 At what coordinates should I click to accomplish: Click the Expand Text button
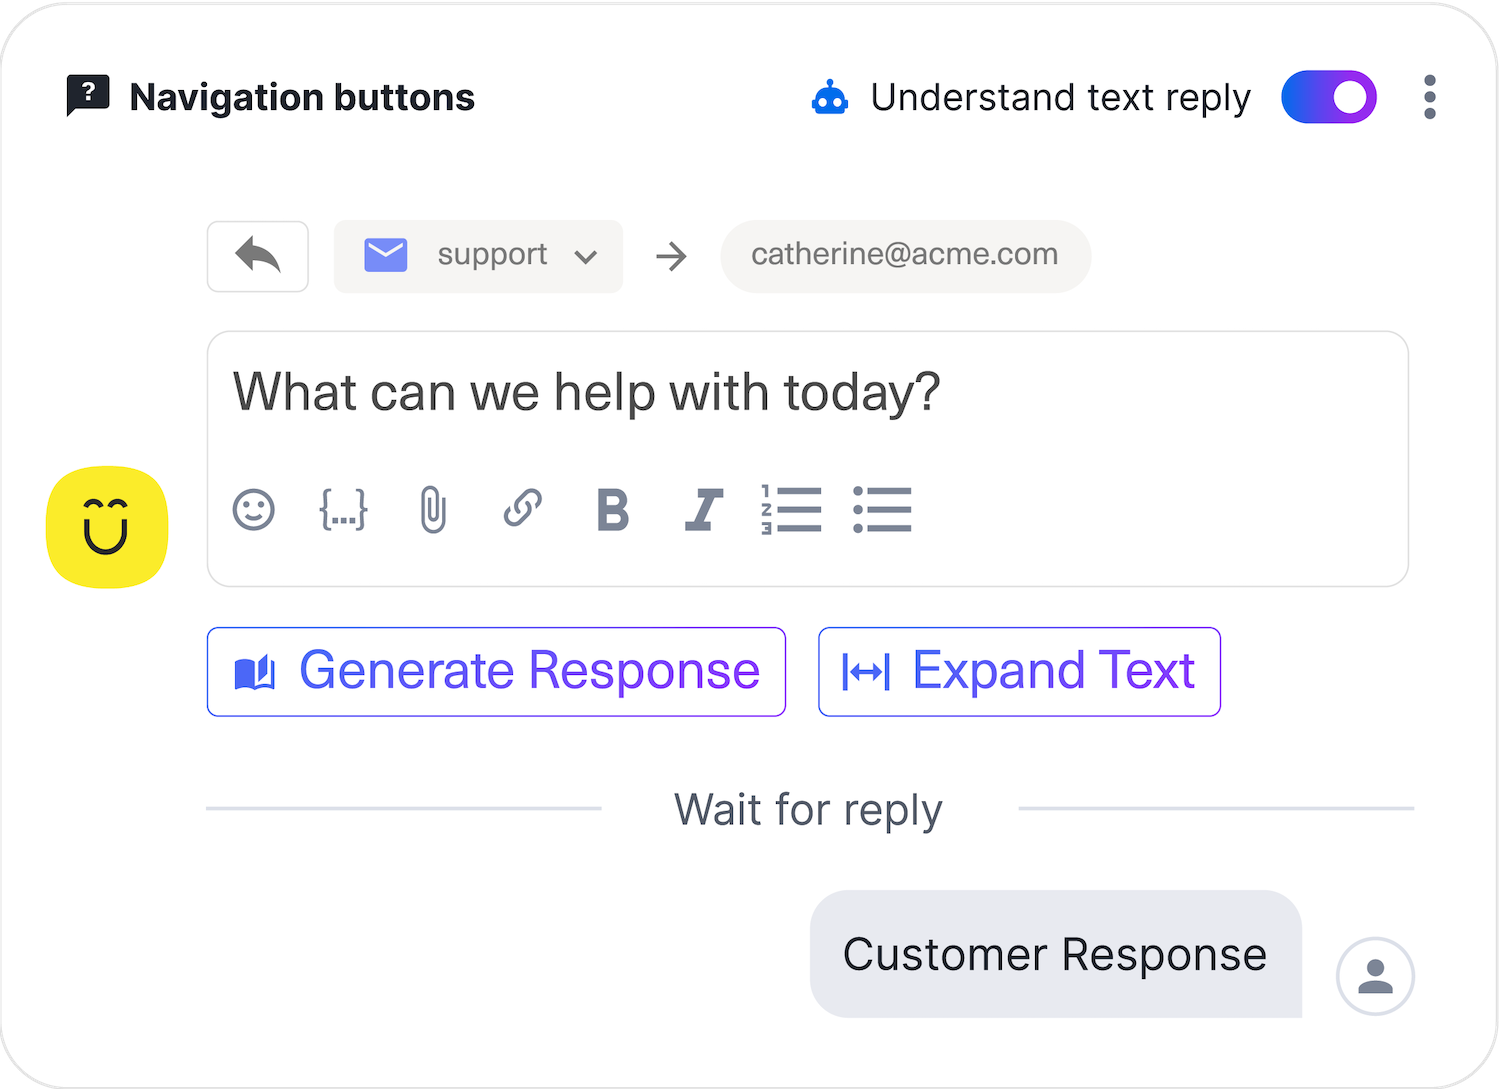coord(1019,671)
